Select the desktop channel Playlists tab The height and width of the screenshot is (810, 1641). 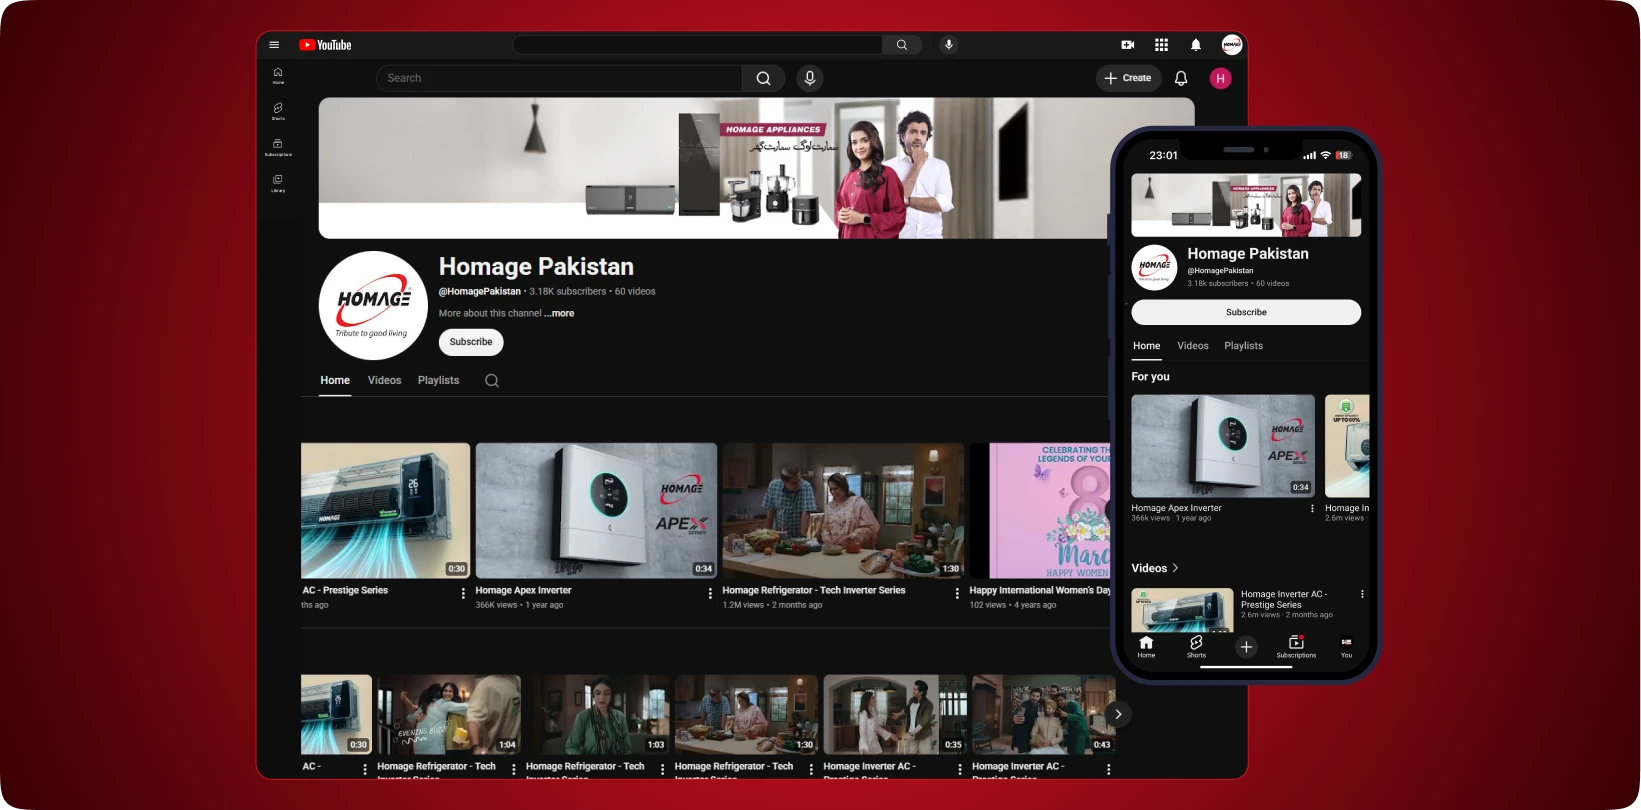pyautogui.click(x=438, y=380)
